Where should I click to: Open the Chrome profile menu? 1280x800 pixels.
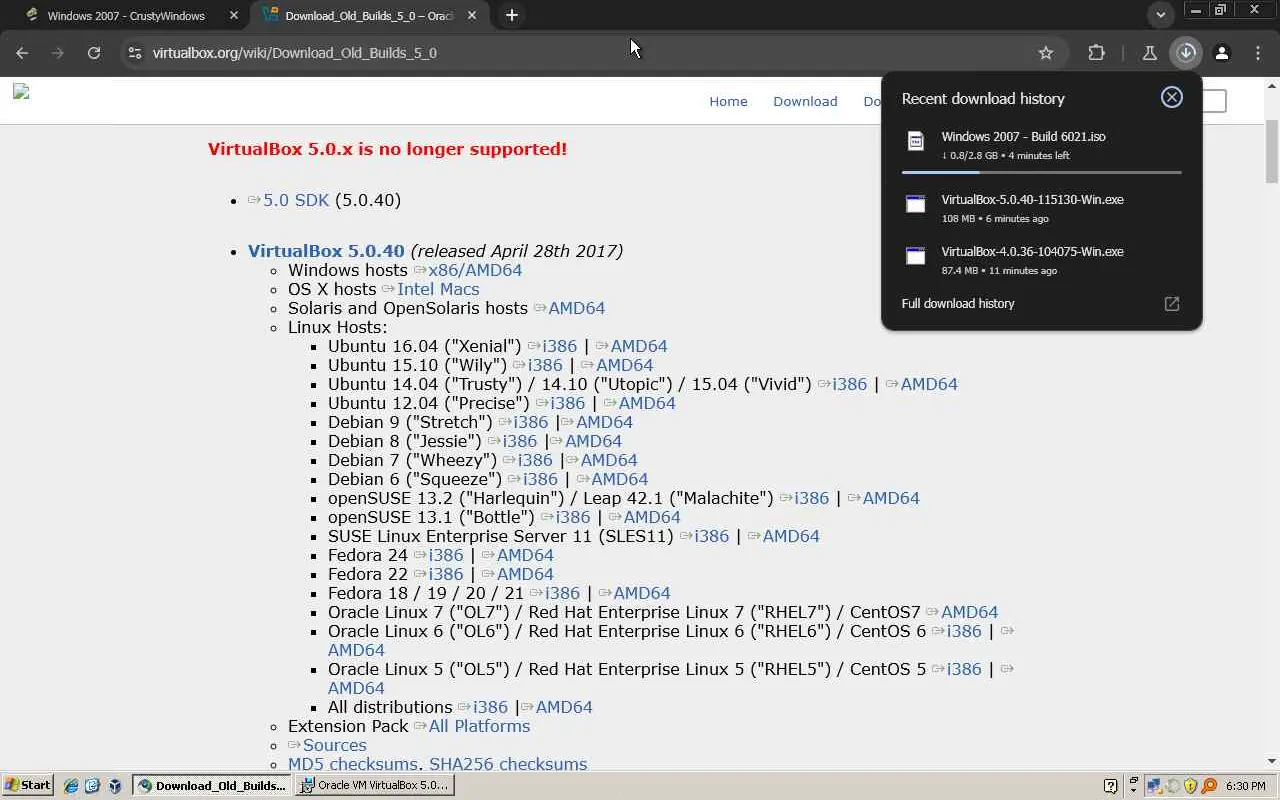pyautogui.click(x=1222, y=53)
